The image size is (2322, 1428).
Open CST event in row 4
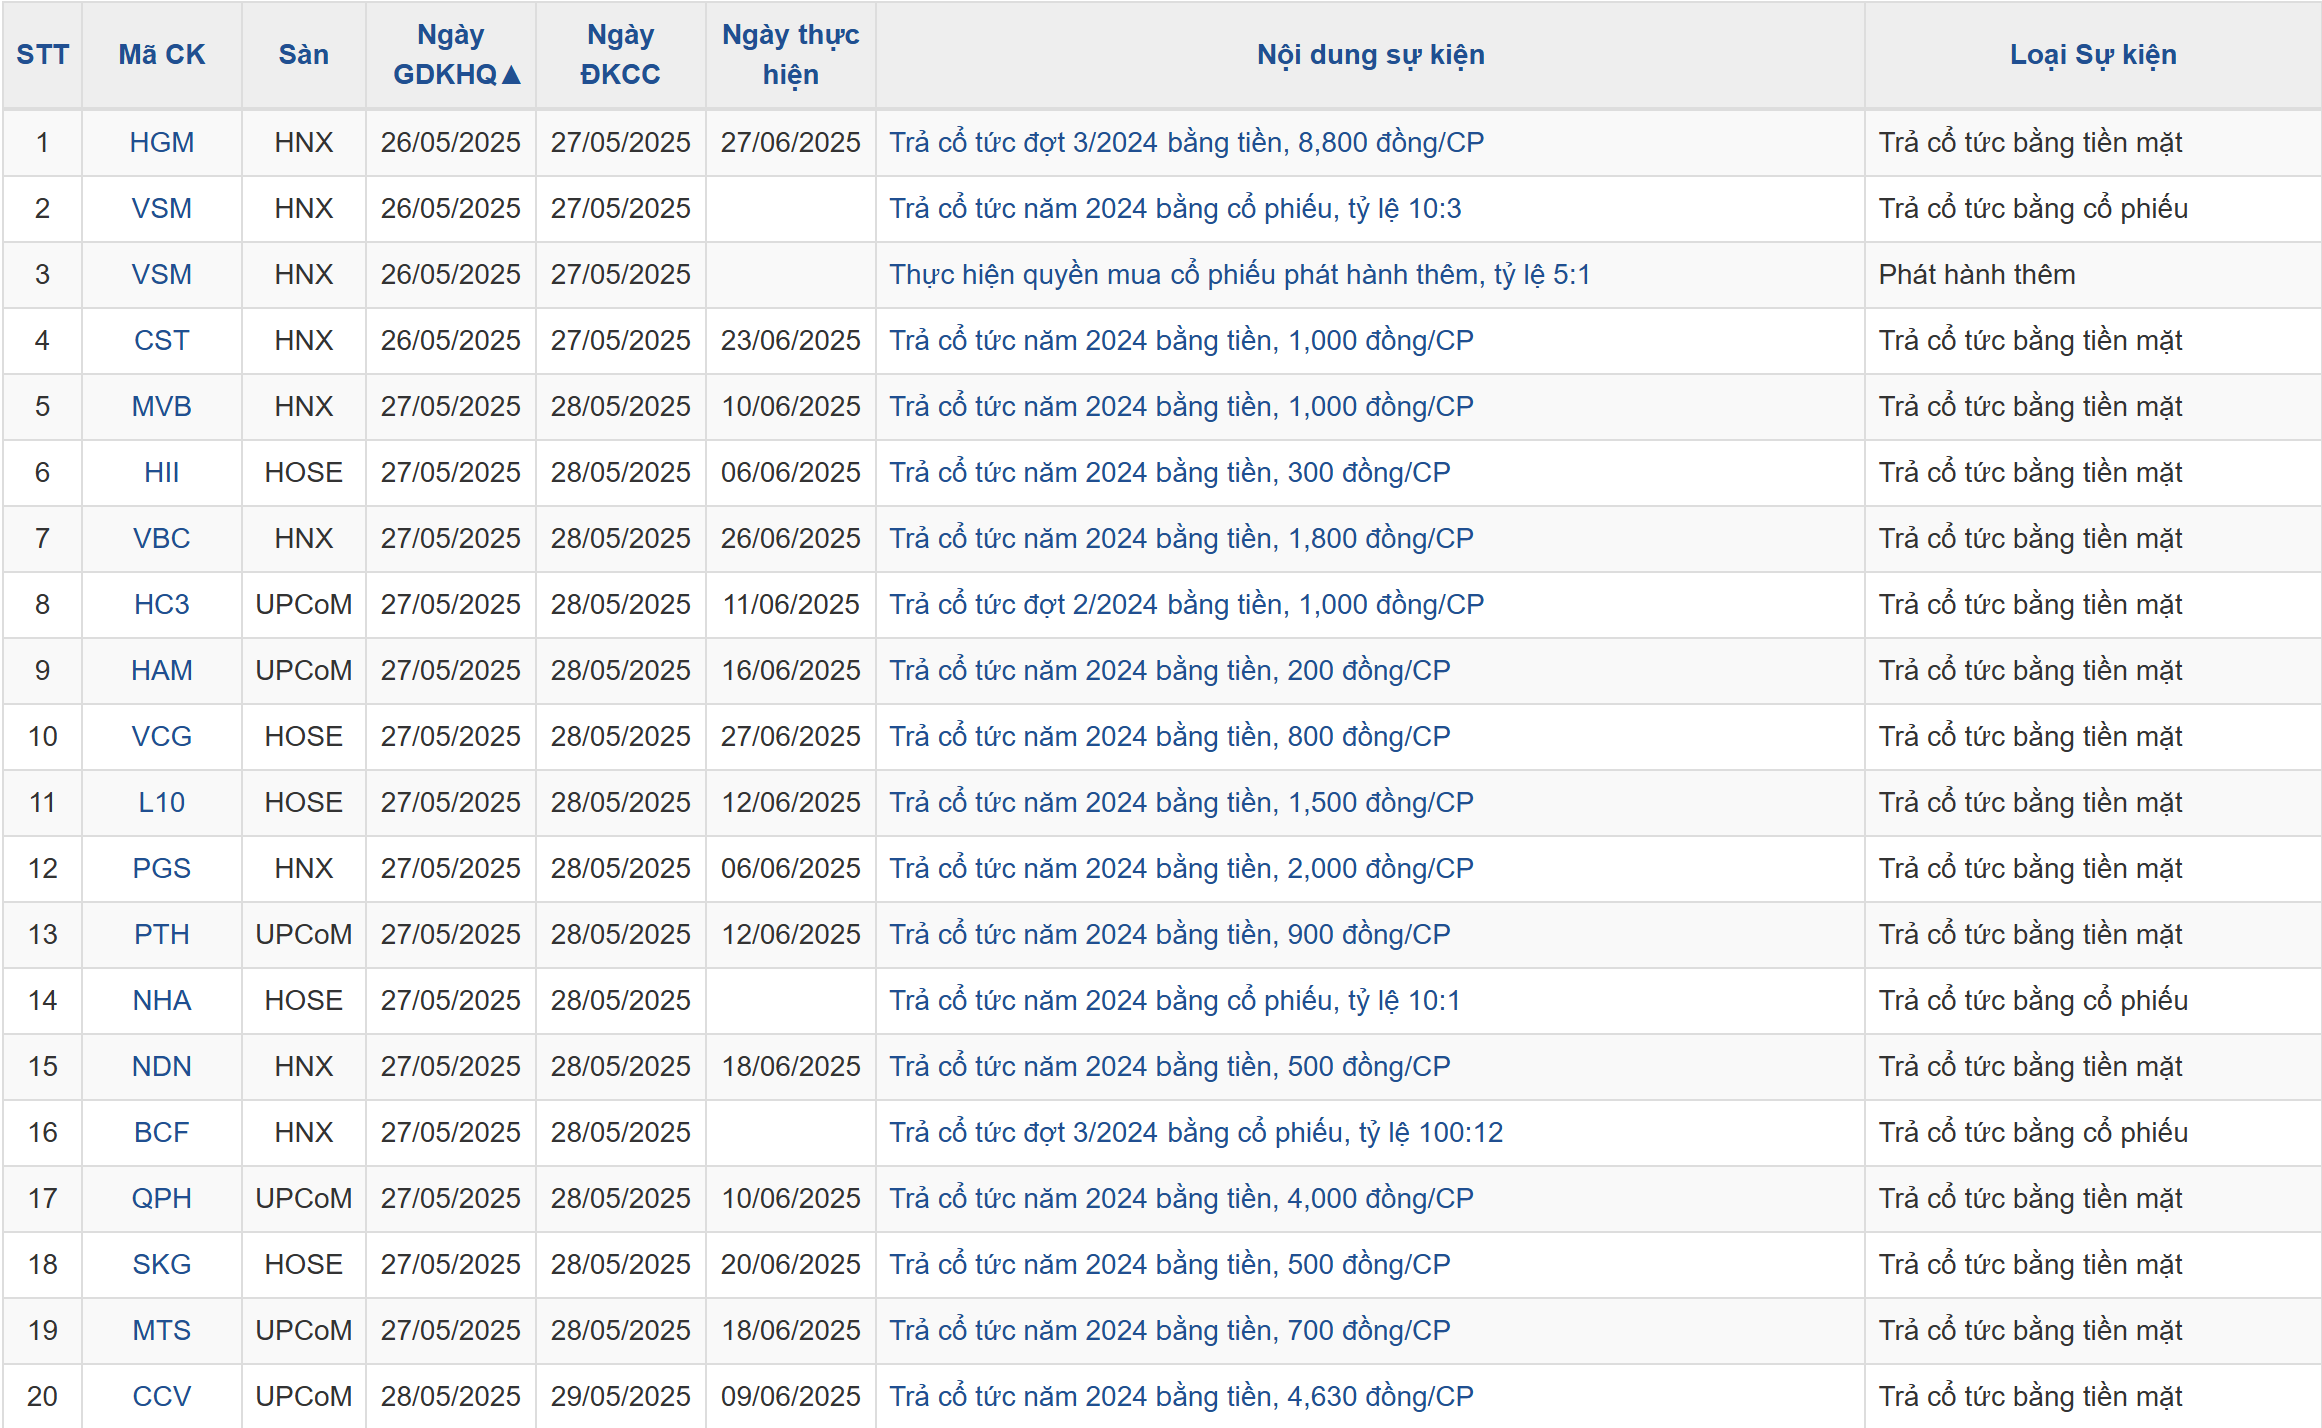tap(1182, 341)
